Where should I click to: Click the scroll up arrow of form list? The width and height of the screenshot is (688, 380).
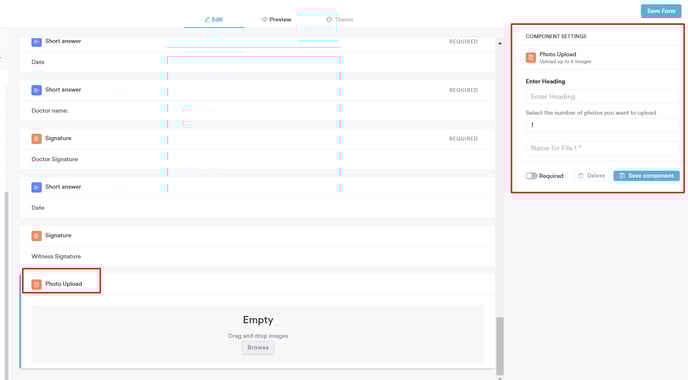(x=500, y=43)
